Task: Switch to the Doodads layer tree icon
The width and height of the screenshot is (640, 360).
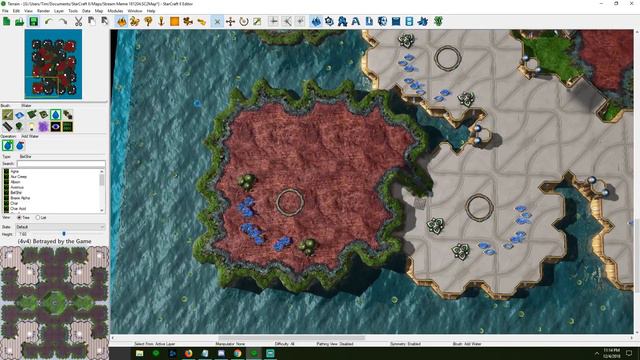Action: [x=148, y=22]
